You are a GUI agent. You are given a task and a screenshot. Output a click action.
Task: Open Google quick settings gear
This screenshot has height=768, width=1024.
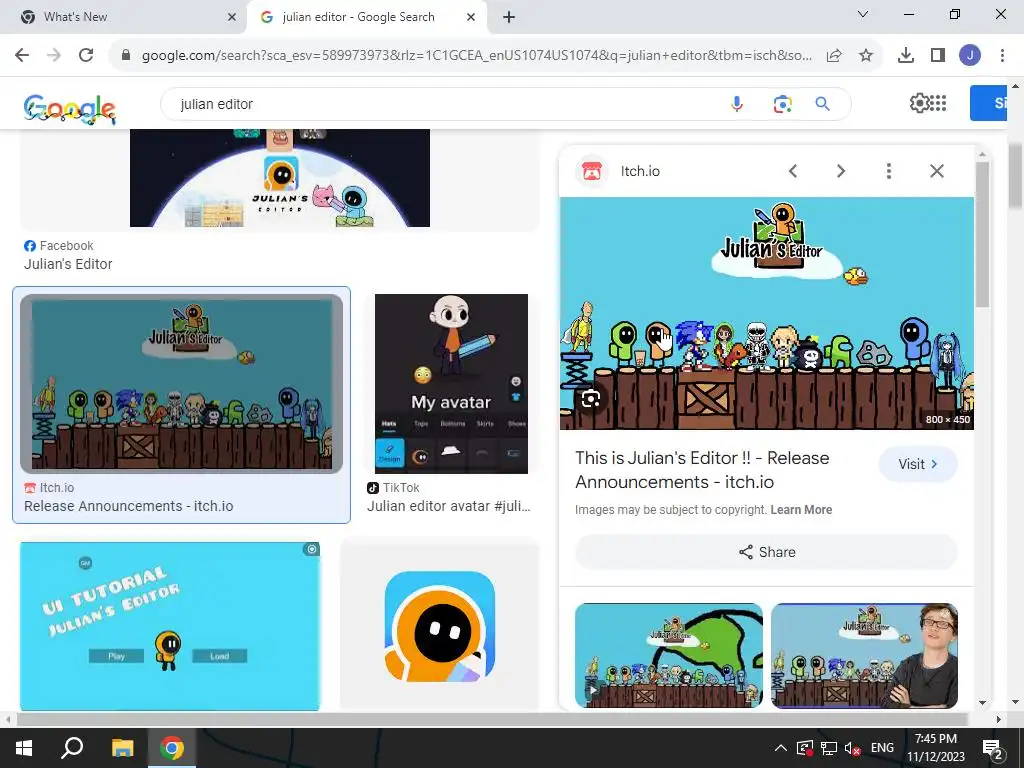click(x=920, y=103)
